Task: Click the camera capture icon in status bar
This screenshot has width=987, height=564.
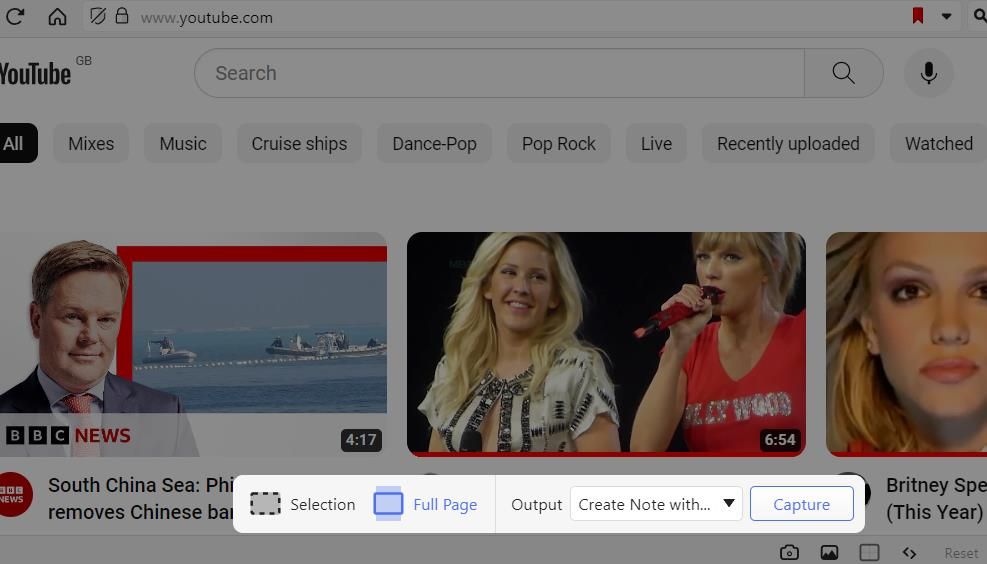Action: click(789, 552)
